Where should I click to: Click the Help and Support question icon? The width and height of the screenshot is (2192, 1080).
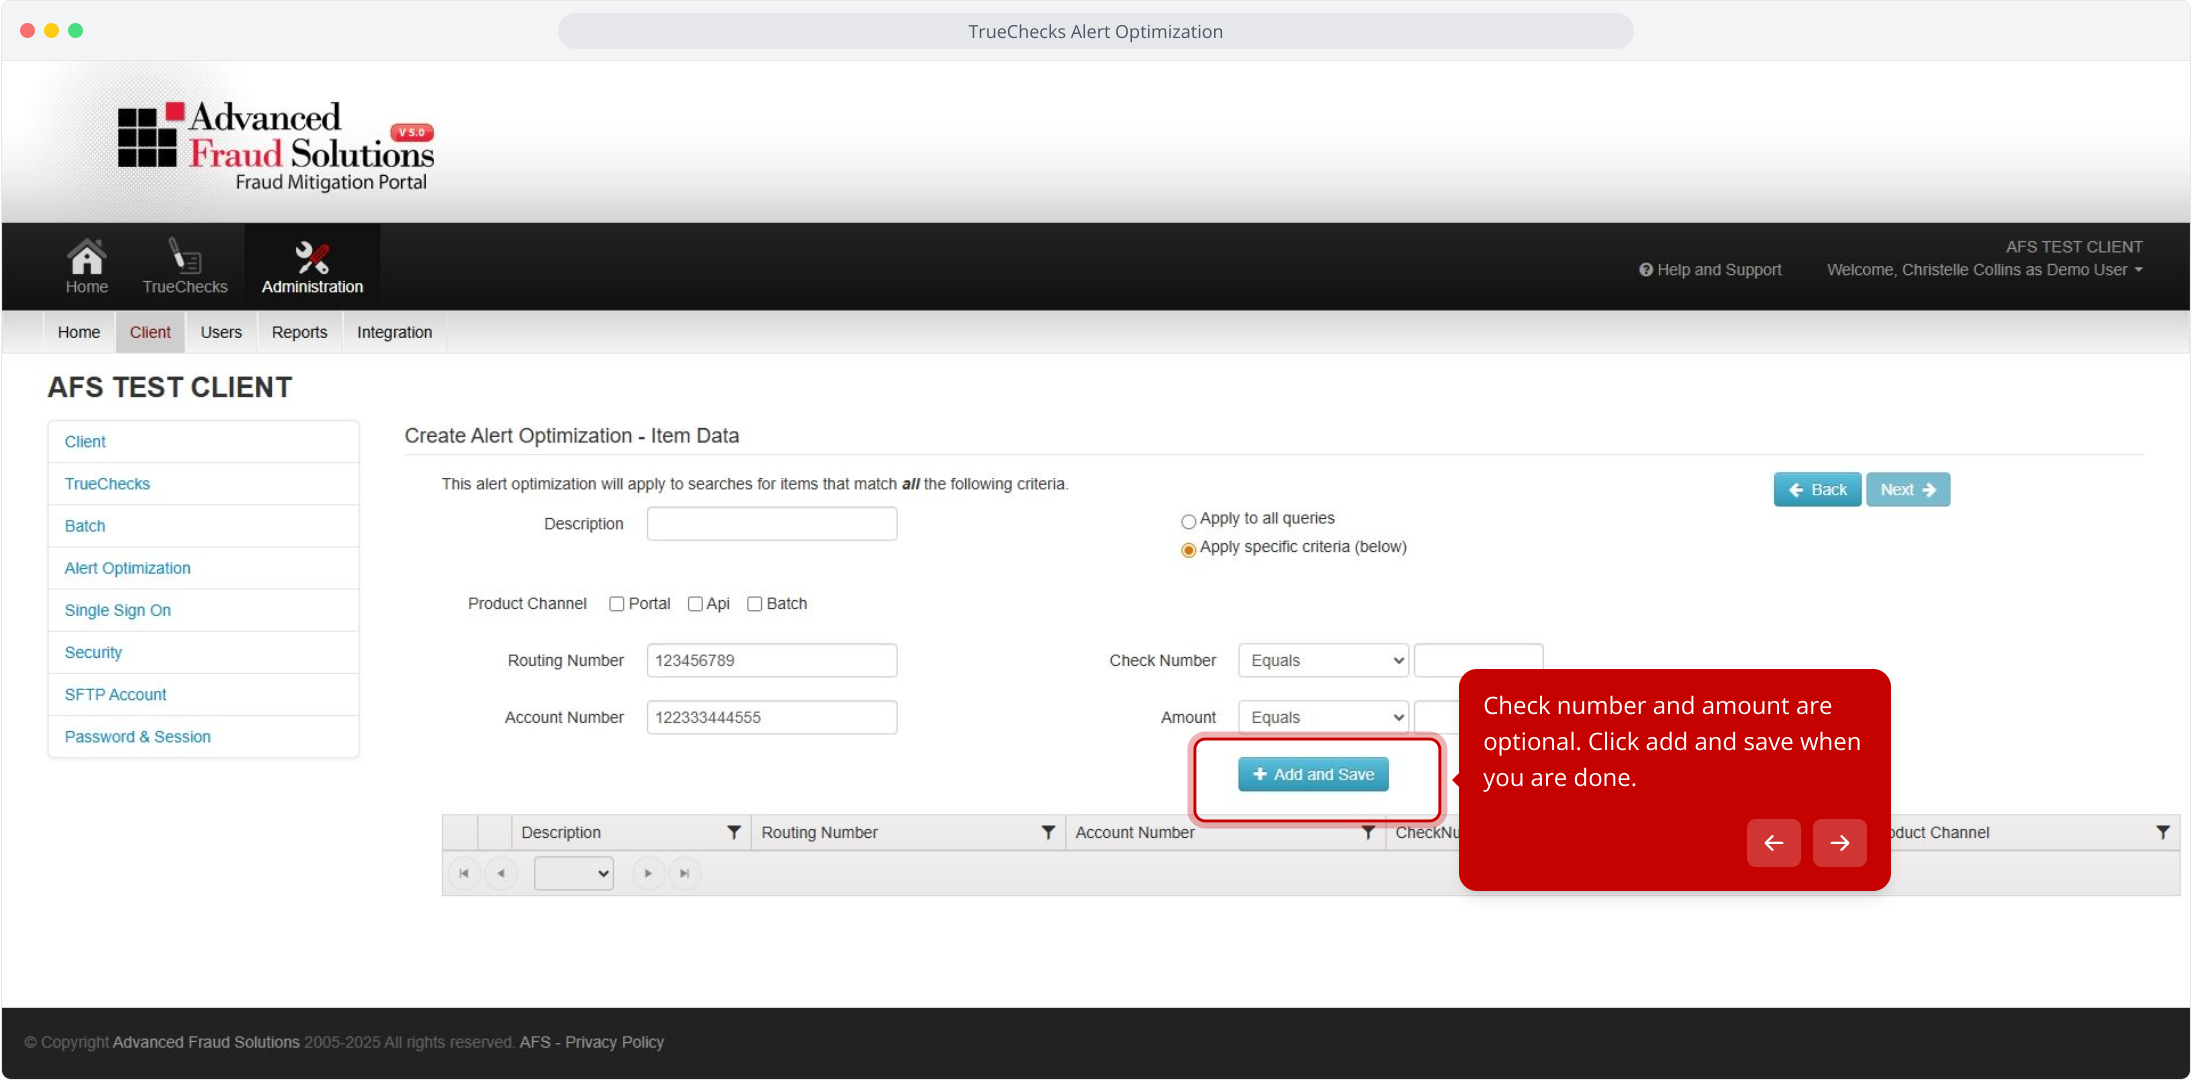tap(1645, 270)
